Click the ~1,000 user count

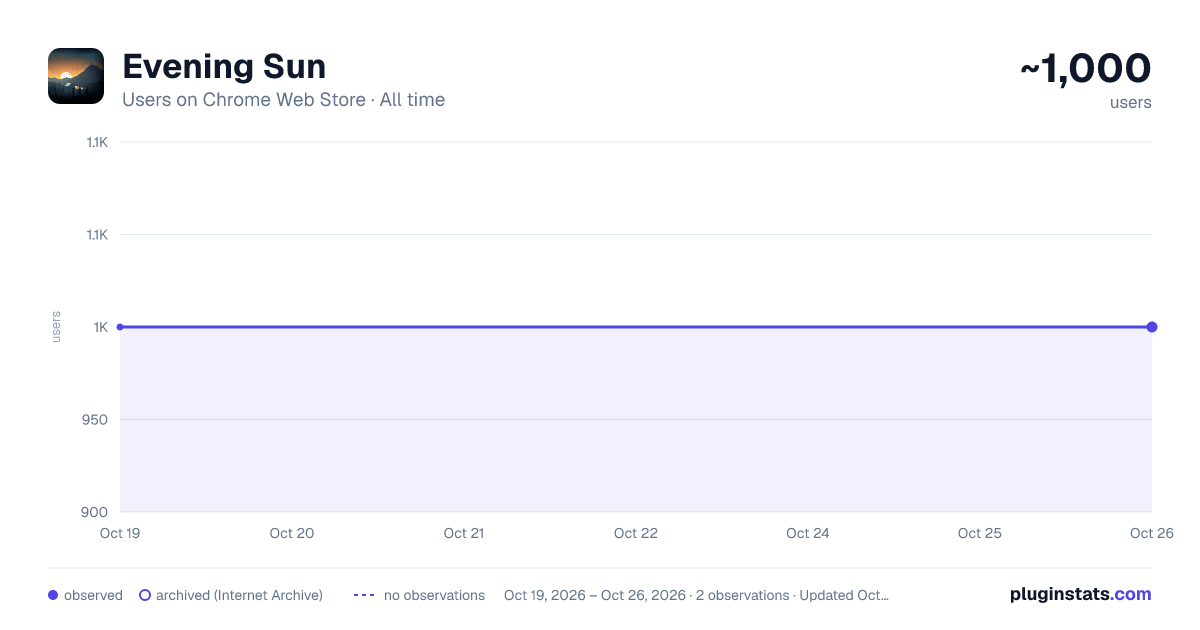1085,68
